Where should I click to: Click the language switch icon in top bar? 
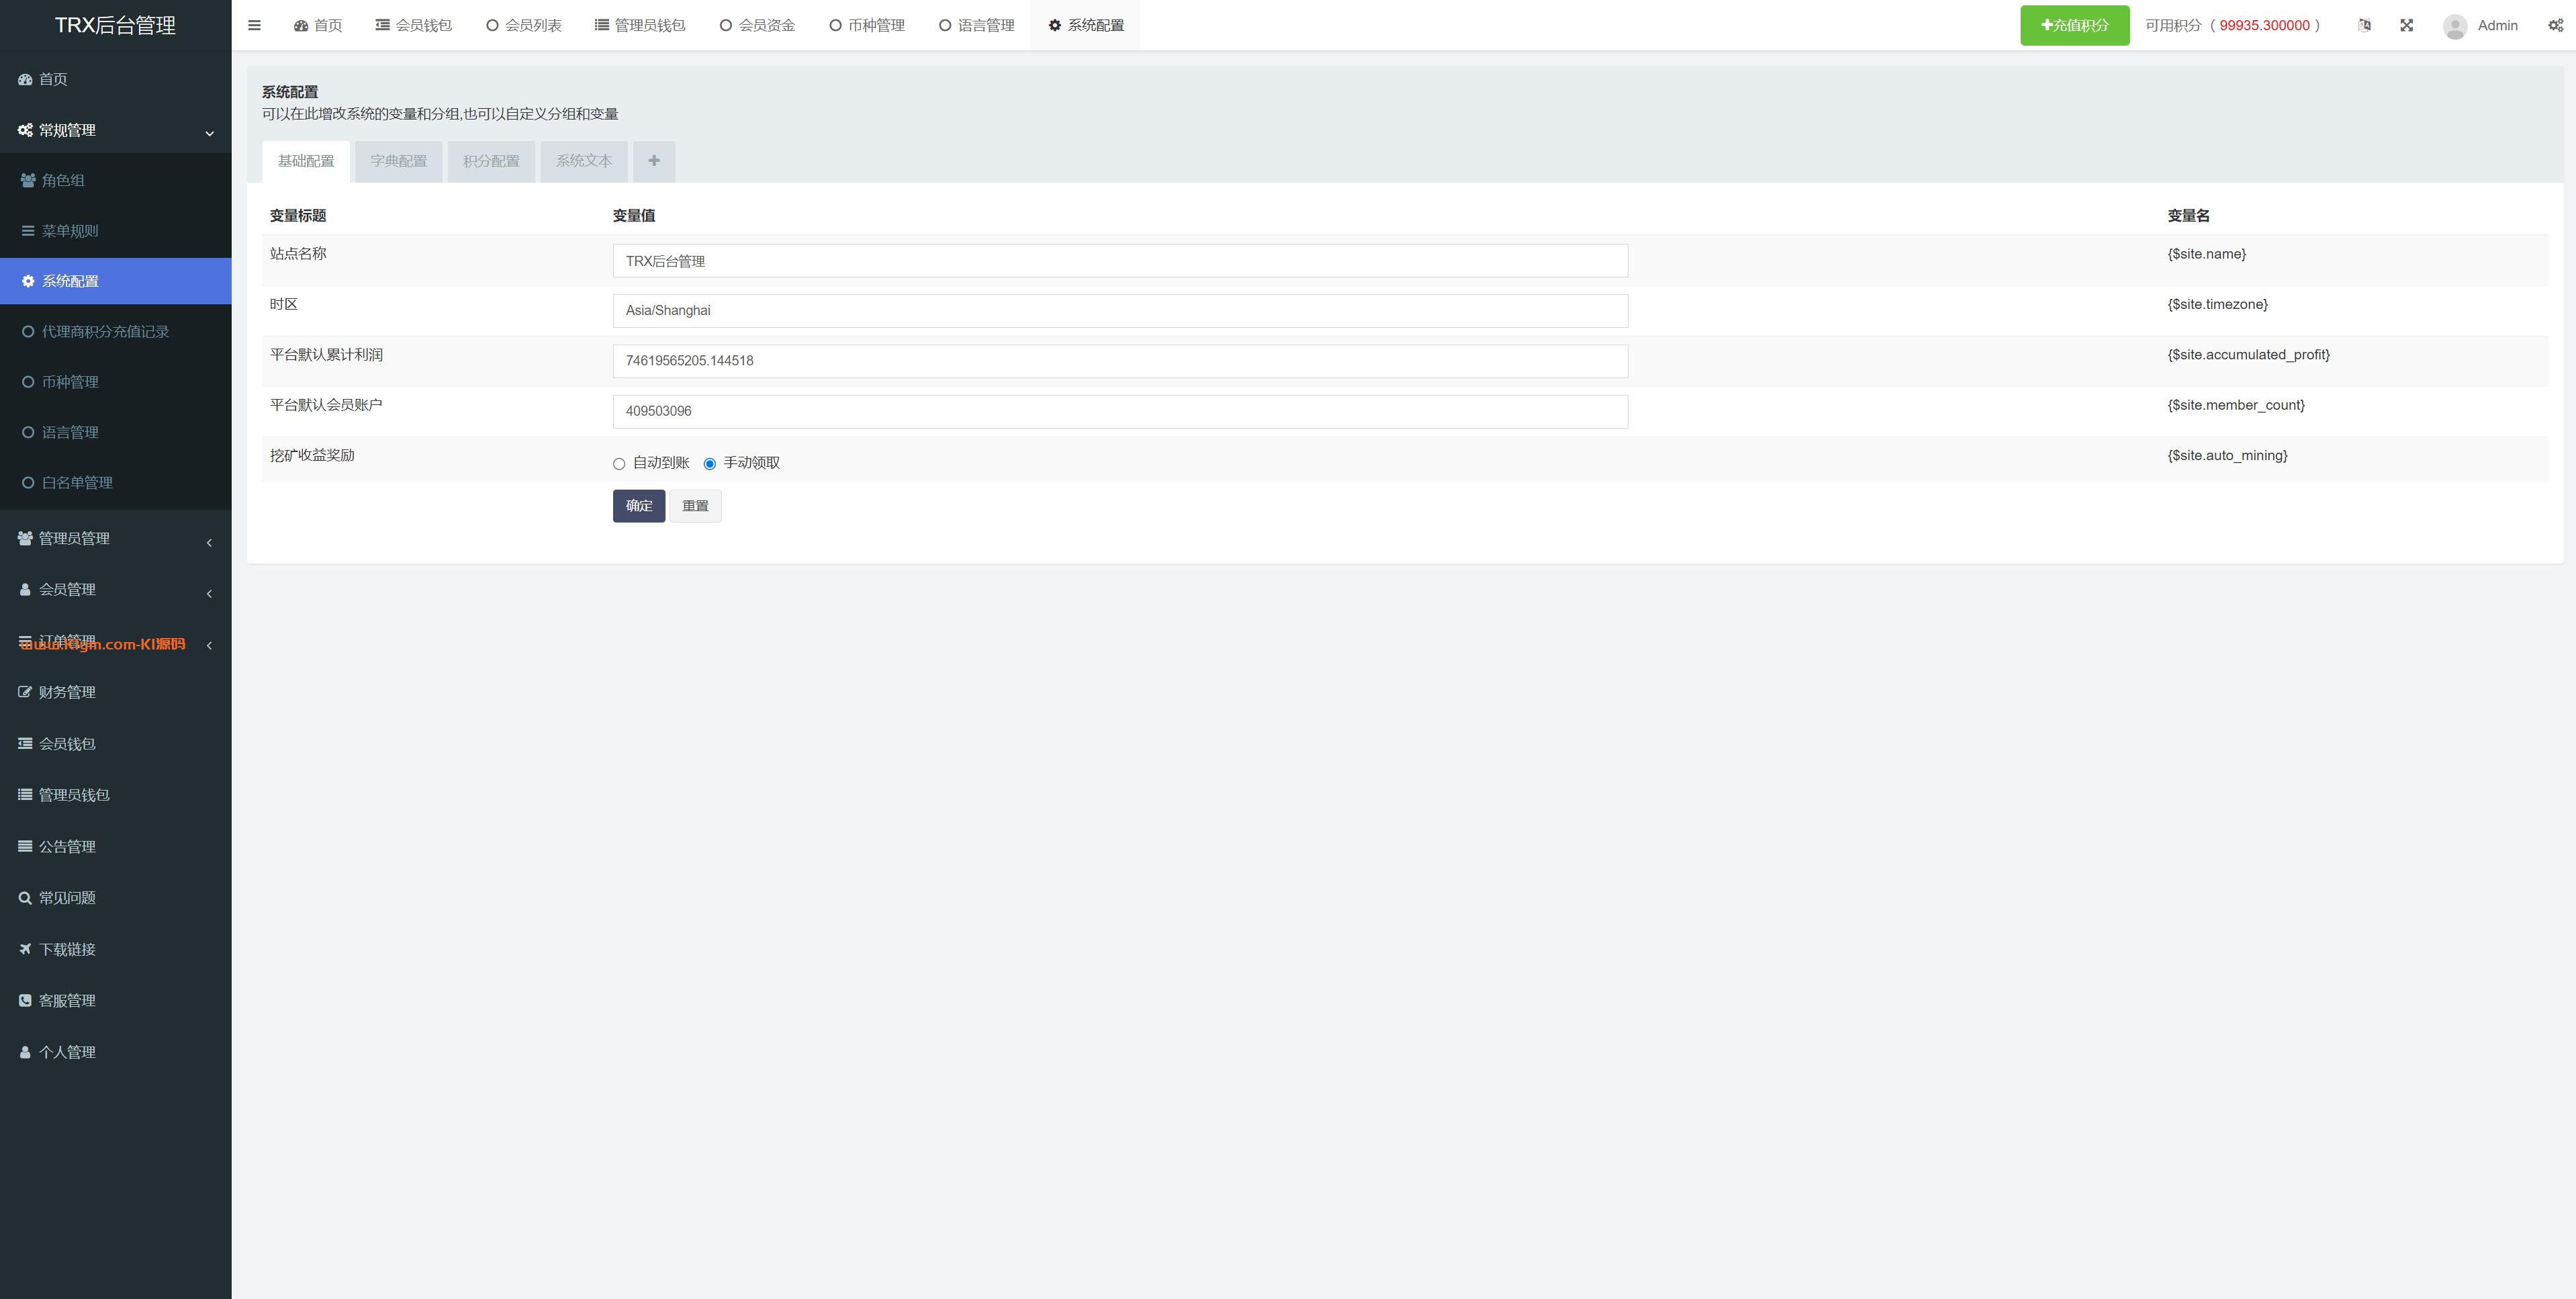click(x=2364, y=25)
